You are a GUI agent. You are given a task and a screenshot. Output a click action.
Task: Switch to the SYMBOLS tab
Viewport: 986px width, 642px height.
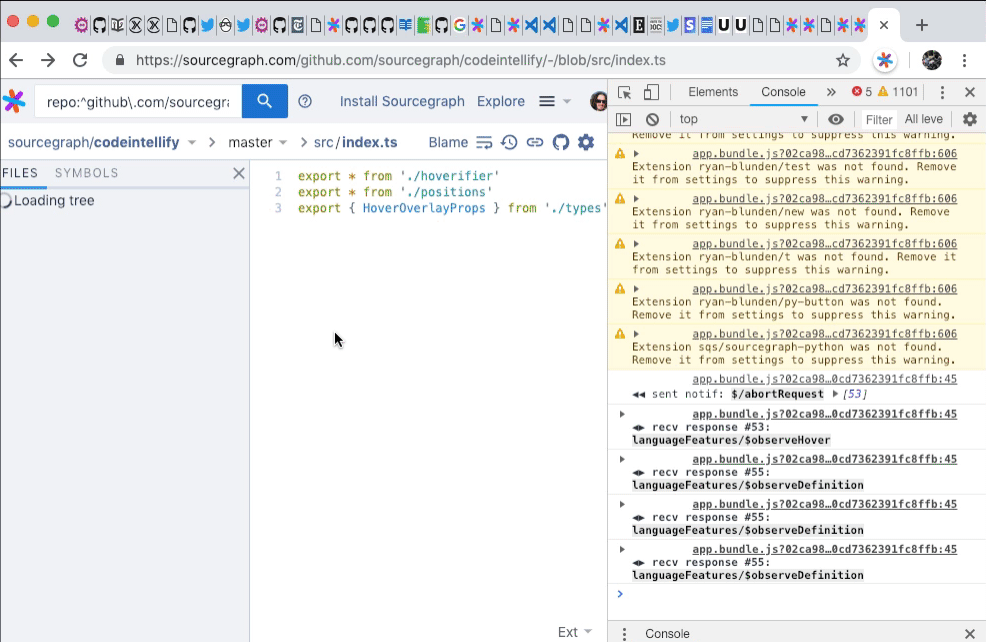click(x=86, y=173)
